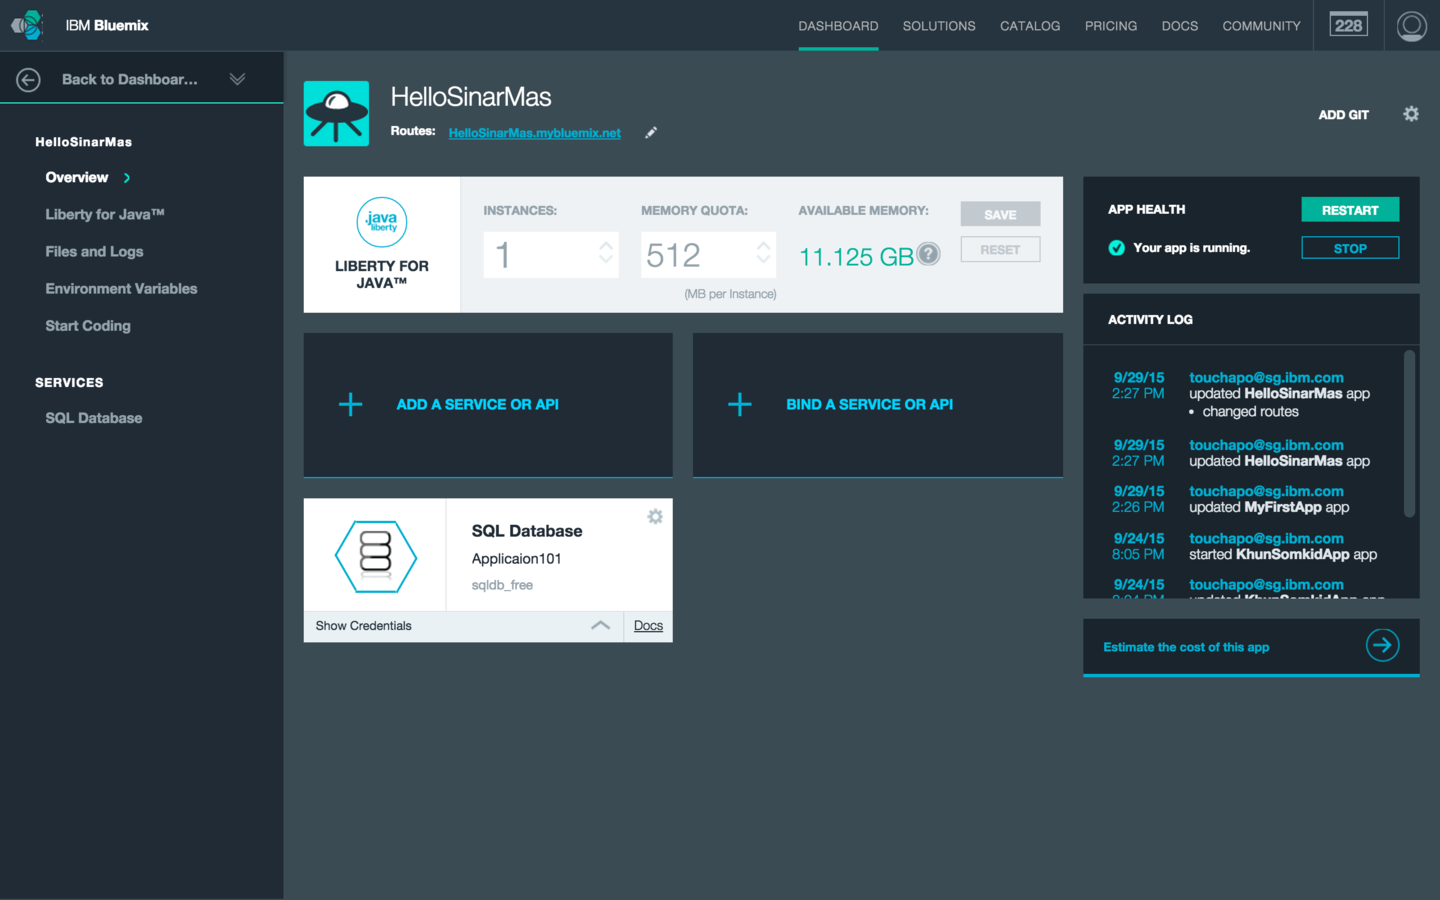Click the RESTART button
Screen dimensions: 1440x900
tap(1350, 210)
